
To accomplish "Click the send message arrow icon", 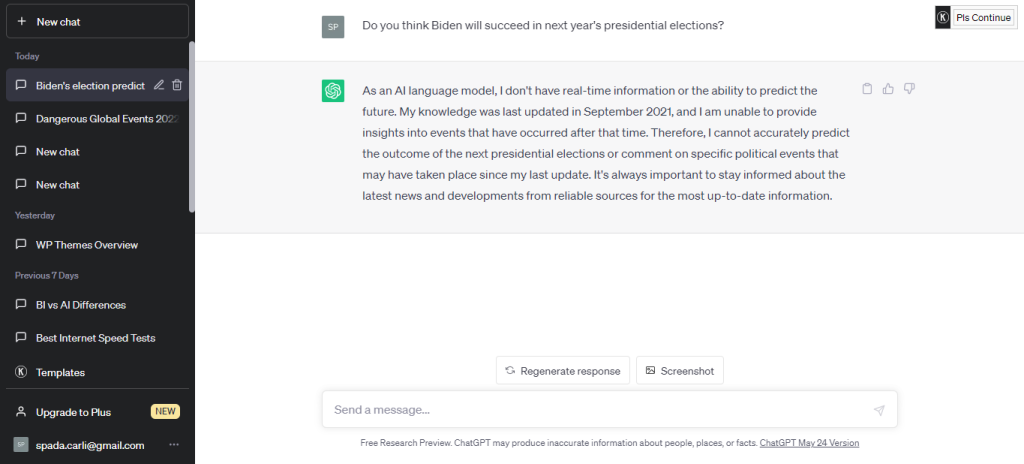I will (879, 410).
